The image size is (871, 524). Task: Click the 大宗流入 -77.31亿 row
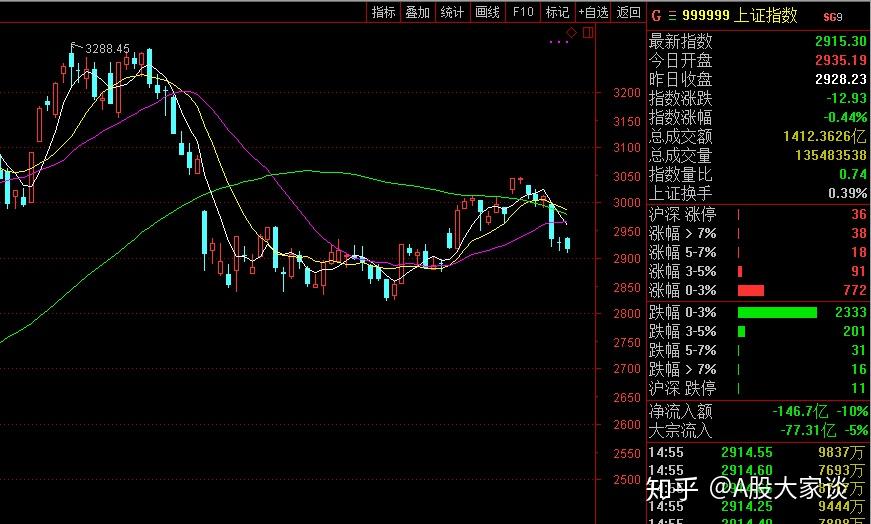(x=758, y=430)
